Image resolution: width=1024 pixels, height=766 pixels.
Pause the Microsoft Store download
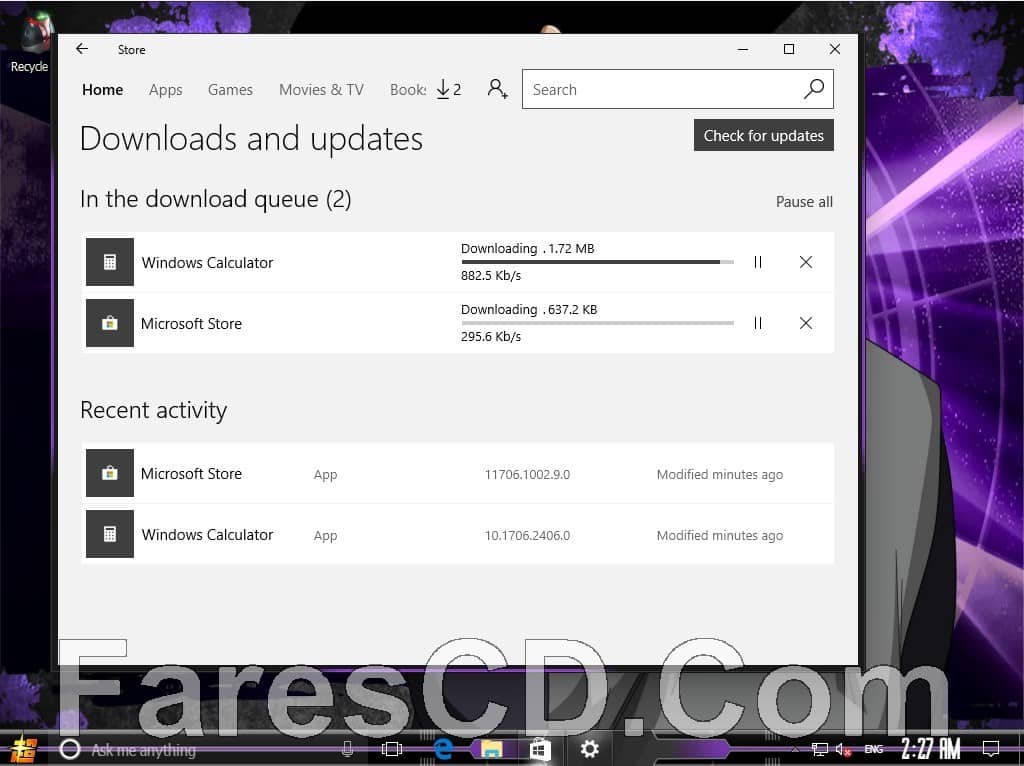(758, 323)
